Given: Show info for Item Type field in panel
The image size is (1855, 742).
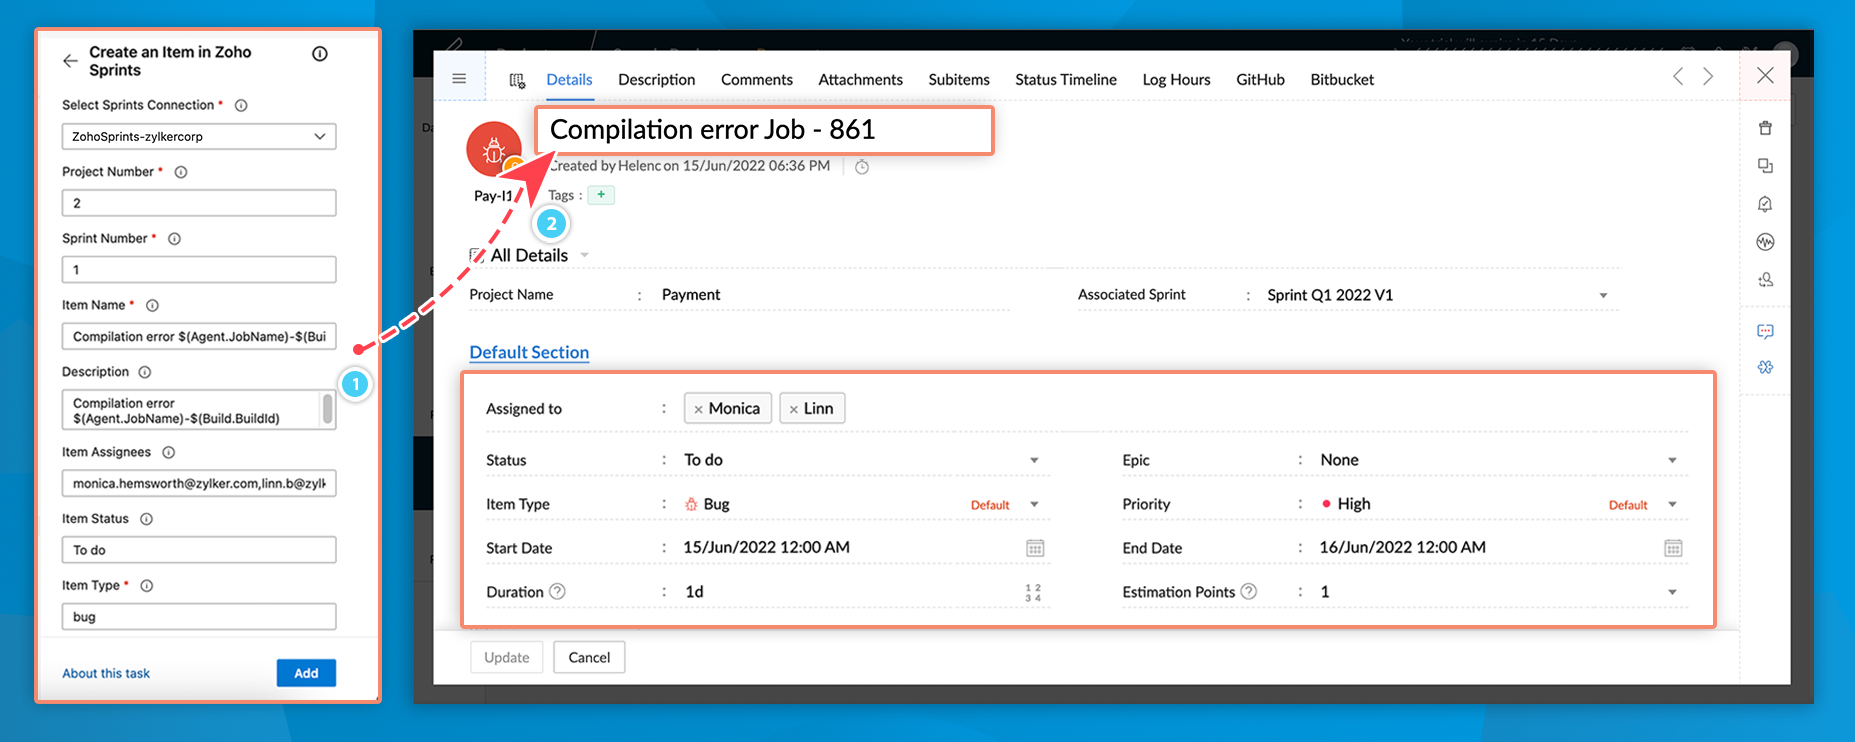Looking at the screenshot, I should (147, 586).
